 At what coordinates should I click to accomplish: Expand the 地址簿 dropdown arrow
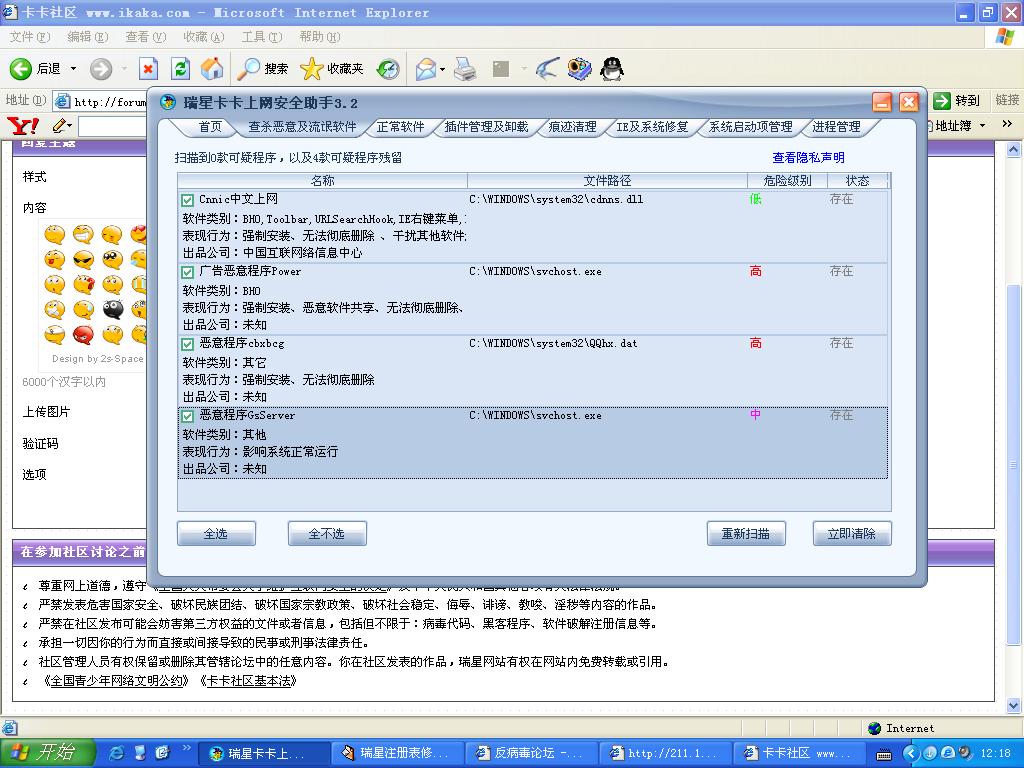(982, 125)
